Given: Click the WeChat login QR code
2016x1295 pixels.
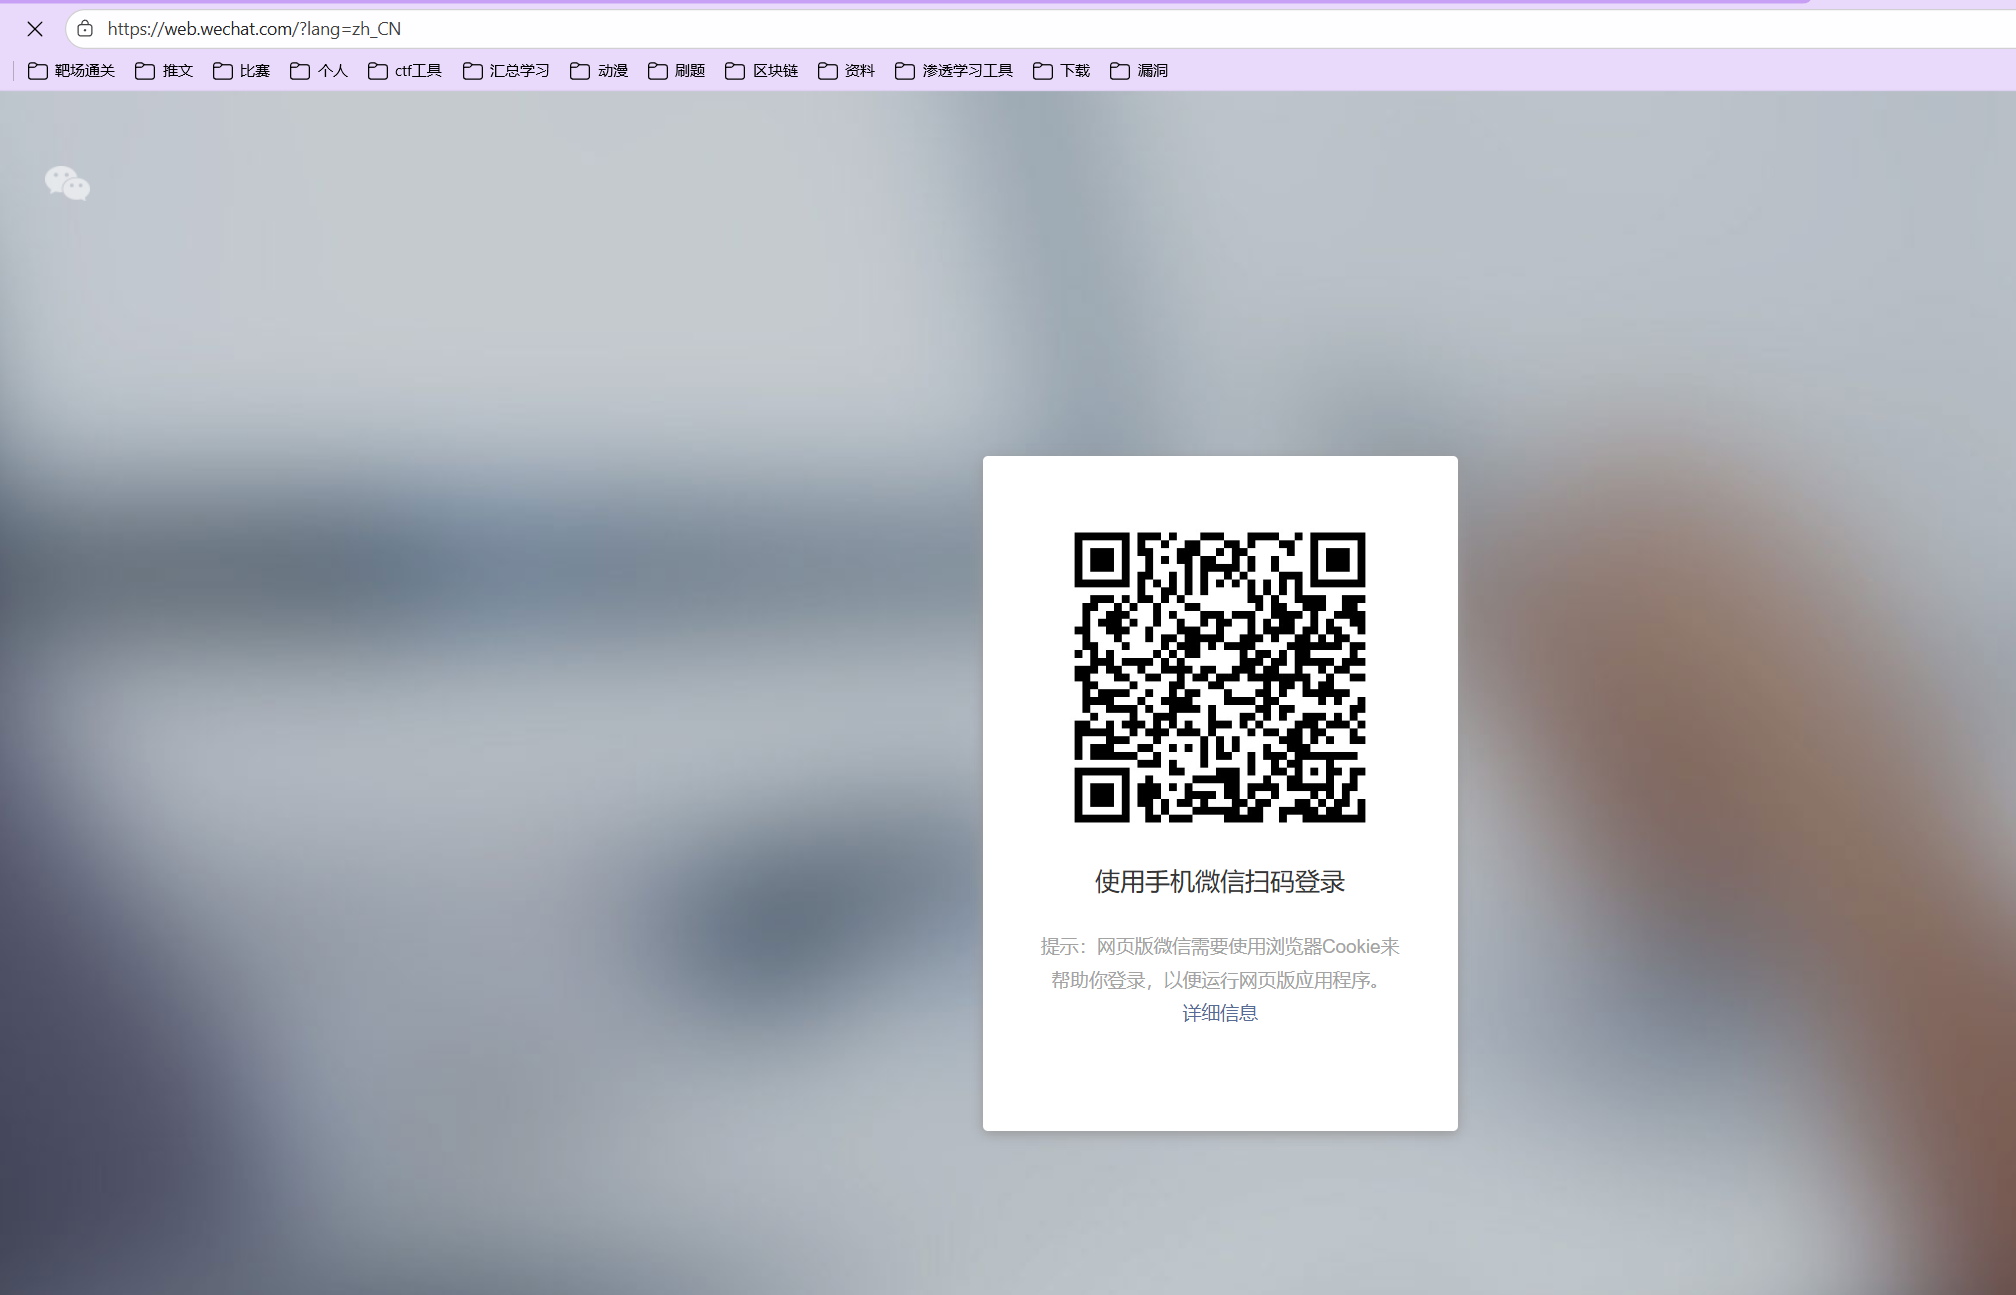Looking at the screenshot, I should pos(1219,677).
